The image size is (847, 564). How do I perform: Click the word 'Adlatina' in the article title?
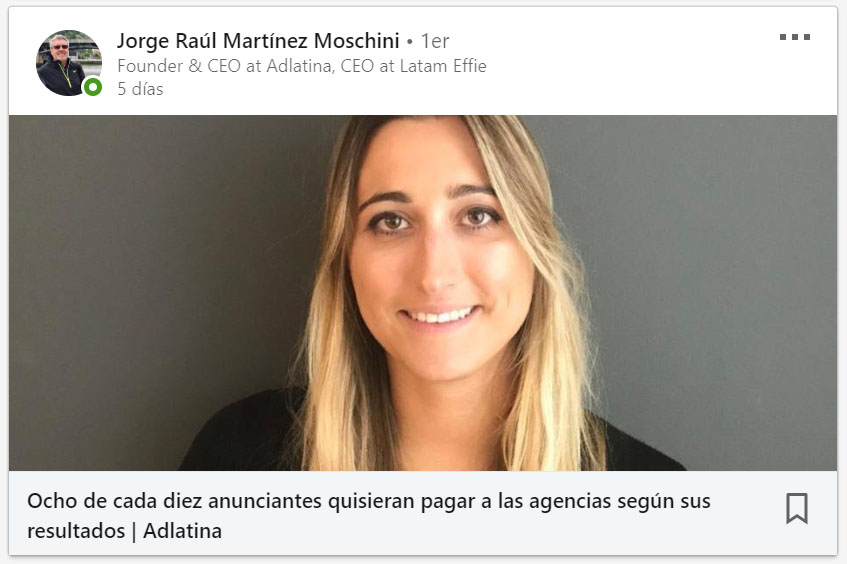(x=183, y=531)
